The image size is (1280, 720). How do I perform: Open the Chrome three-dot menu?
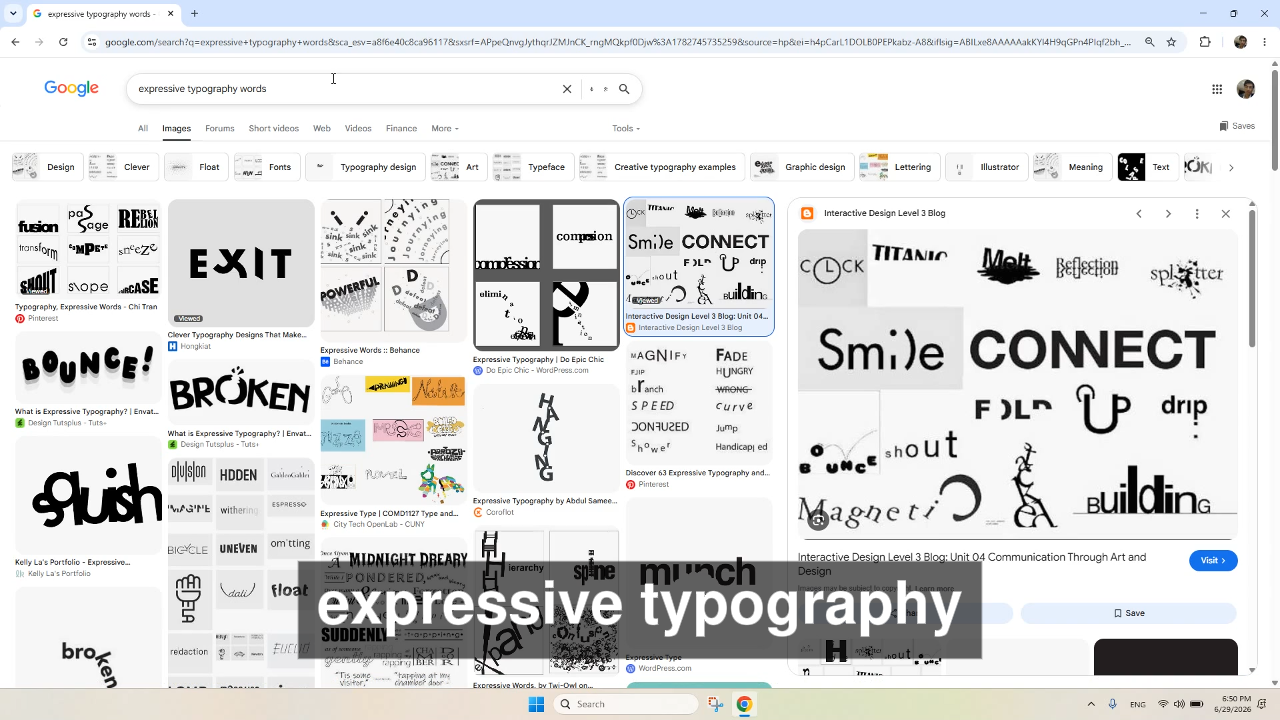click(x=1263, y=42)
